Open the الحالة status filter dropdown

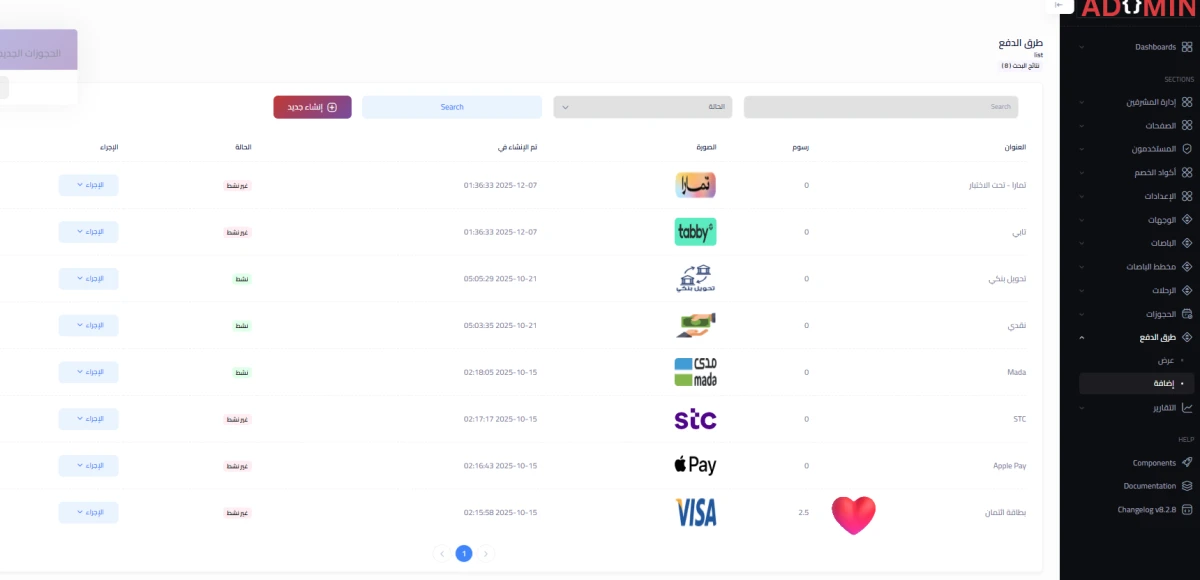pyautogui.click(x=642, y=107)
